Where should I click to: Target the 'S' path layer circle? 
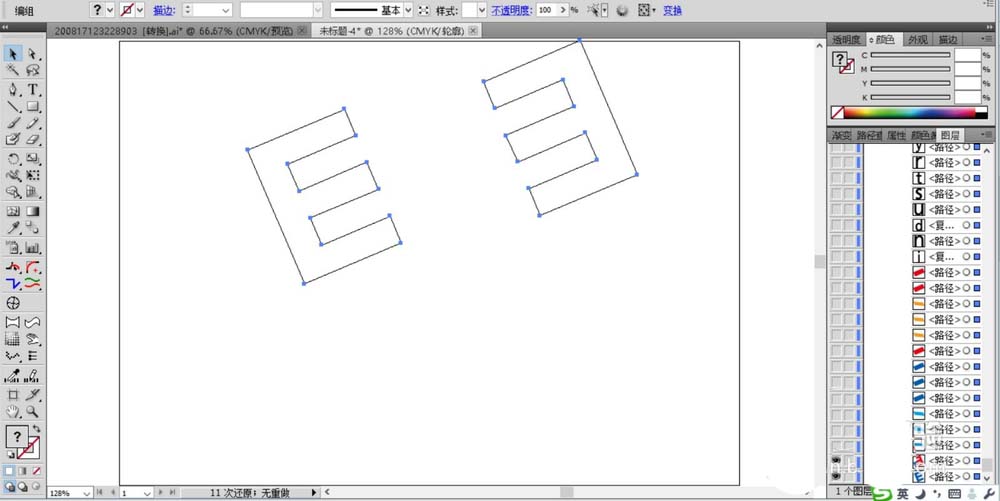tap(966, 194)
